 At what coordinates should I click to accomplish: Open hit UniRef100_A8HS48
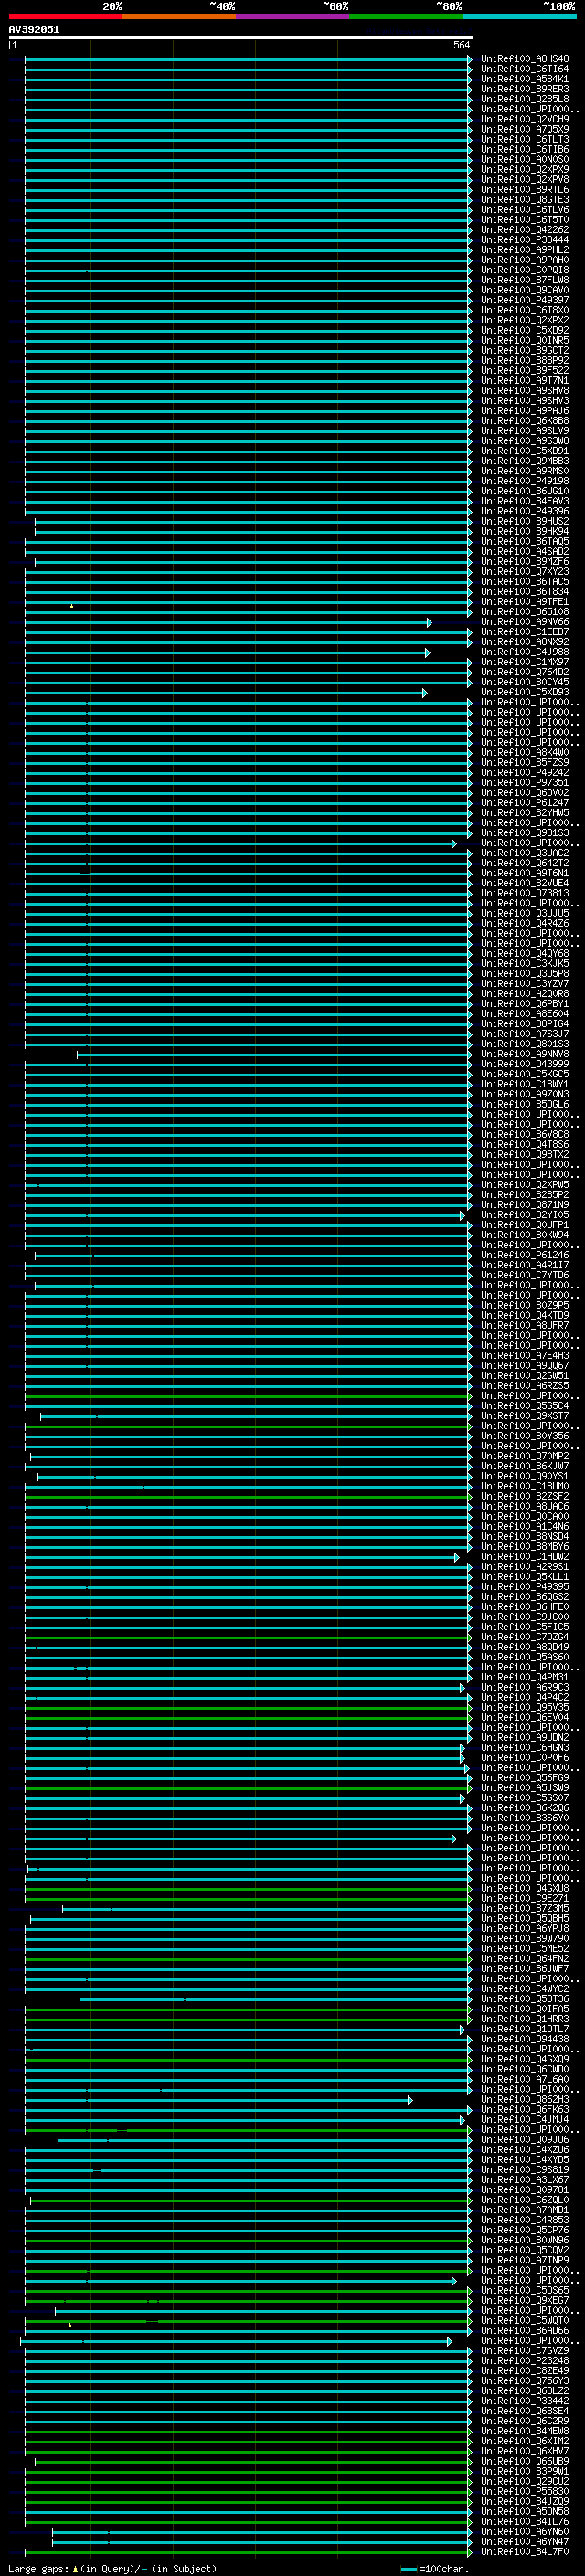(x=525, y=59)
